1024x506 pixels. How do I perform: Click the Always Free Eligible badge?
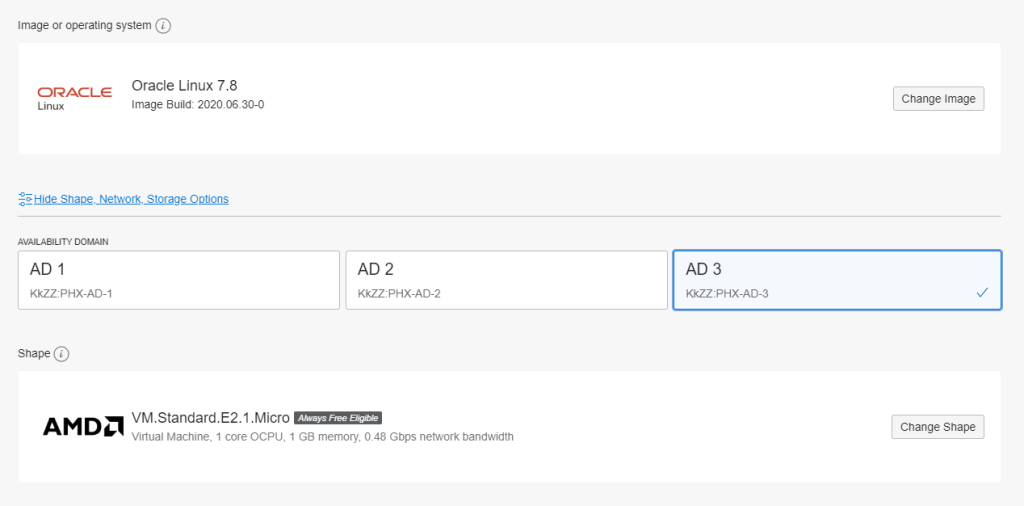pos(338,418)
